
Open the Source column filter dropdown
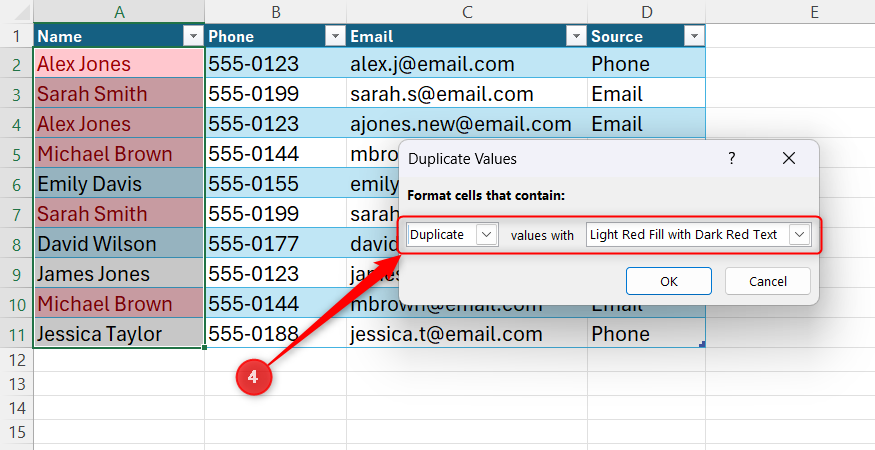(694, 36)
